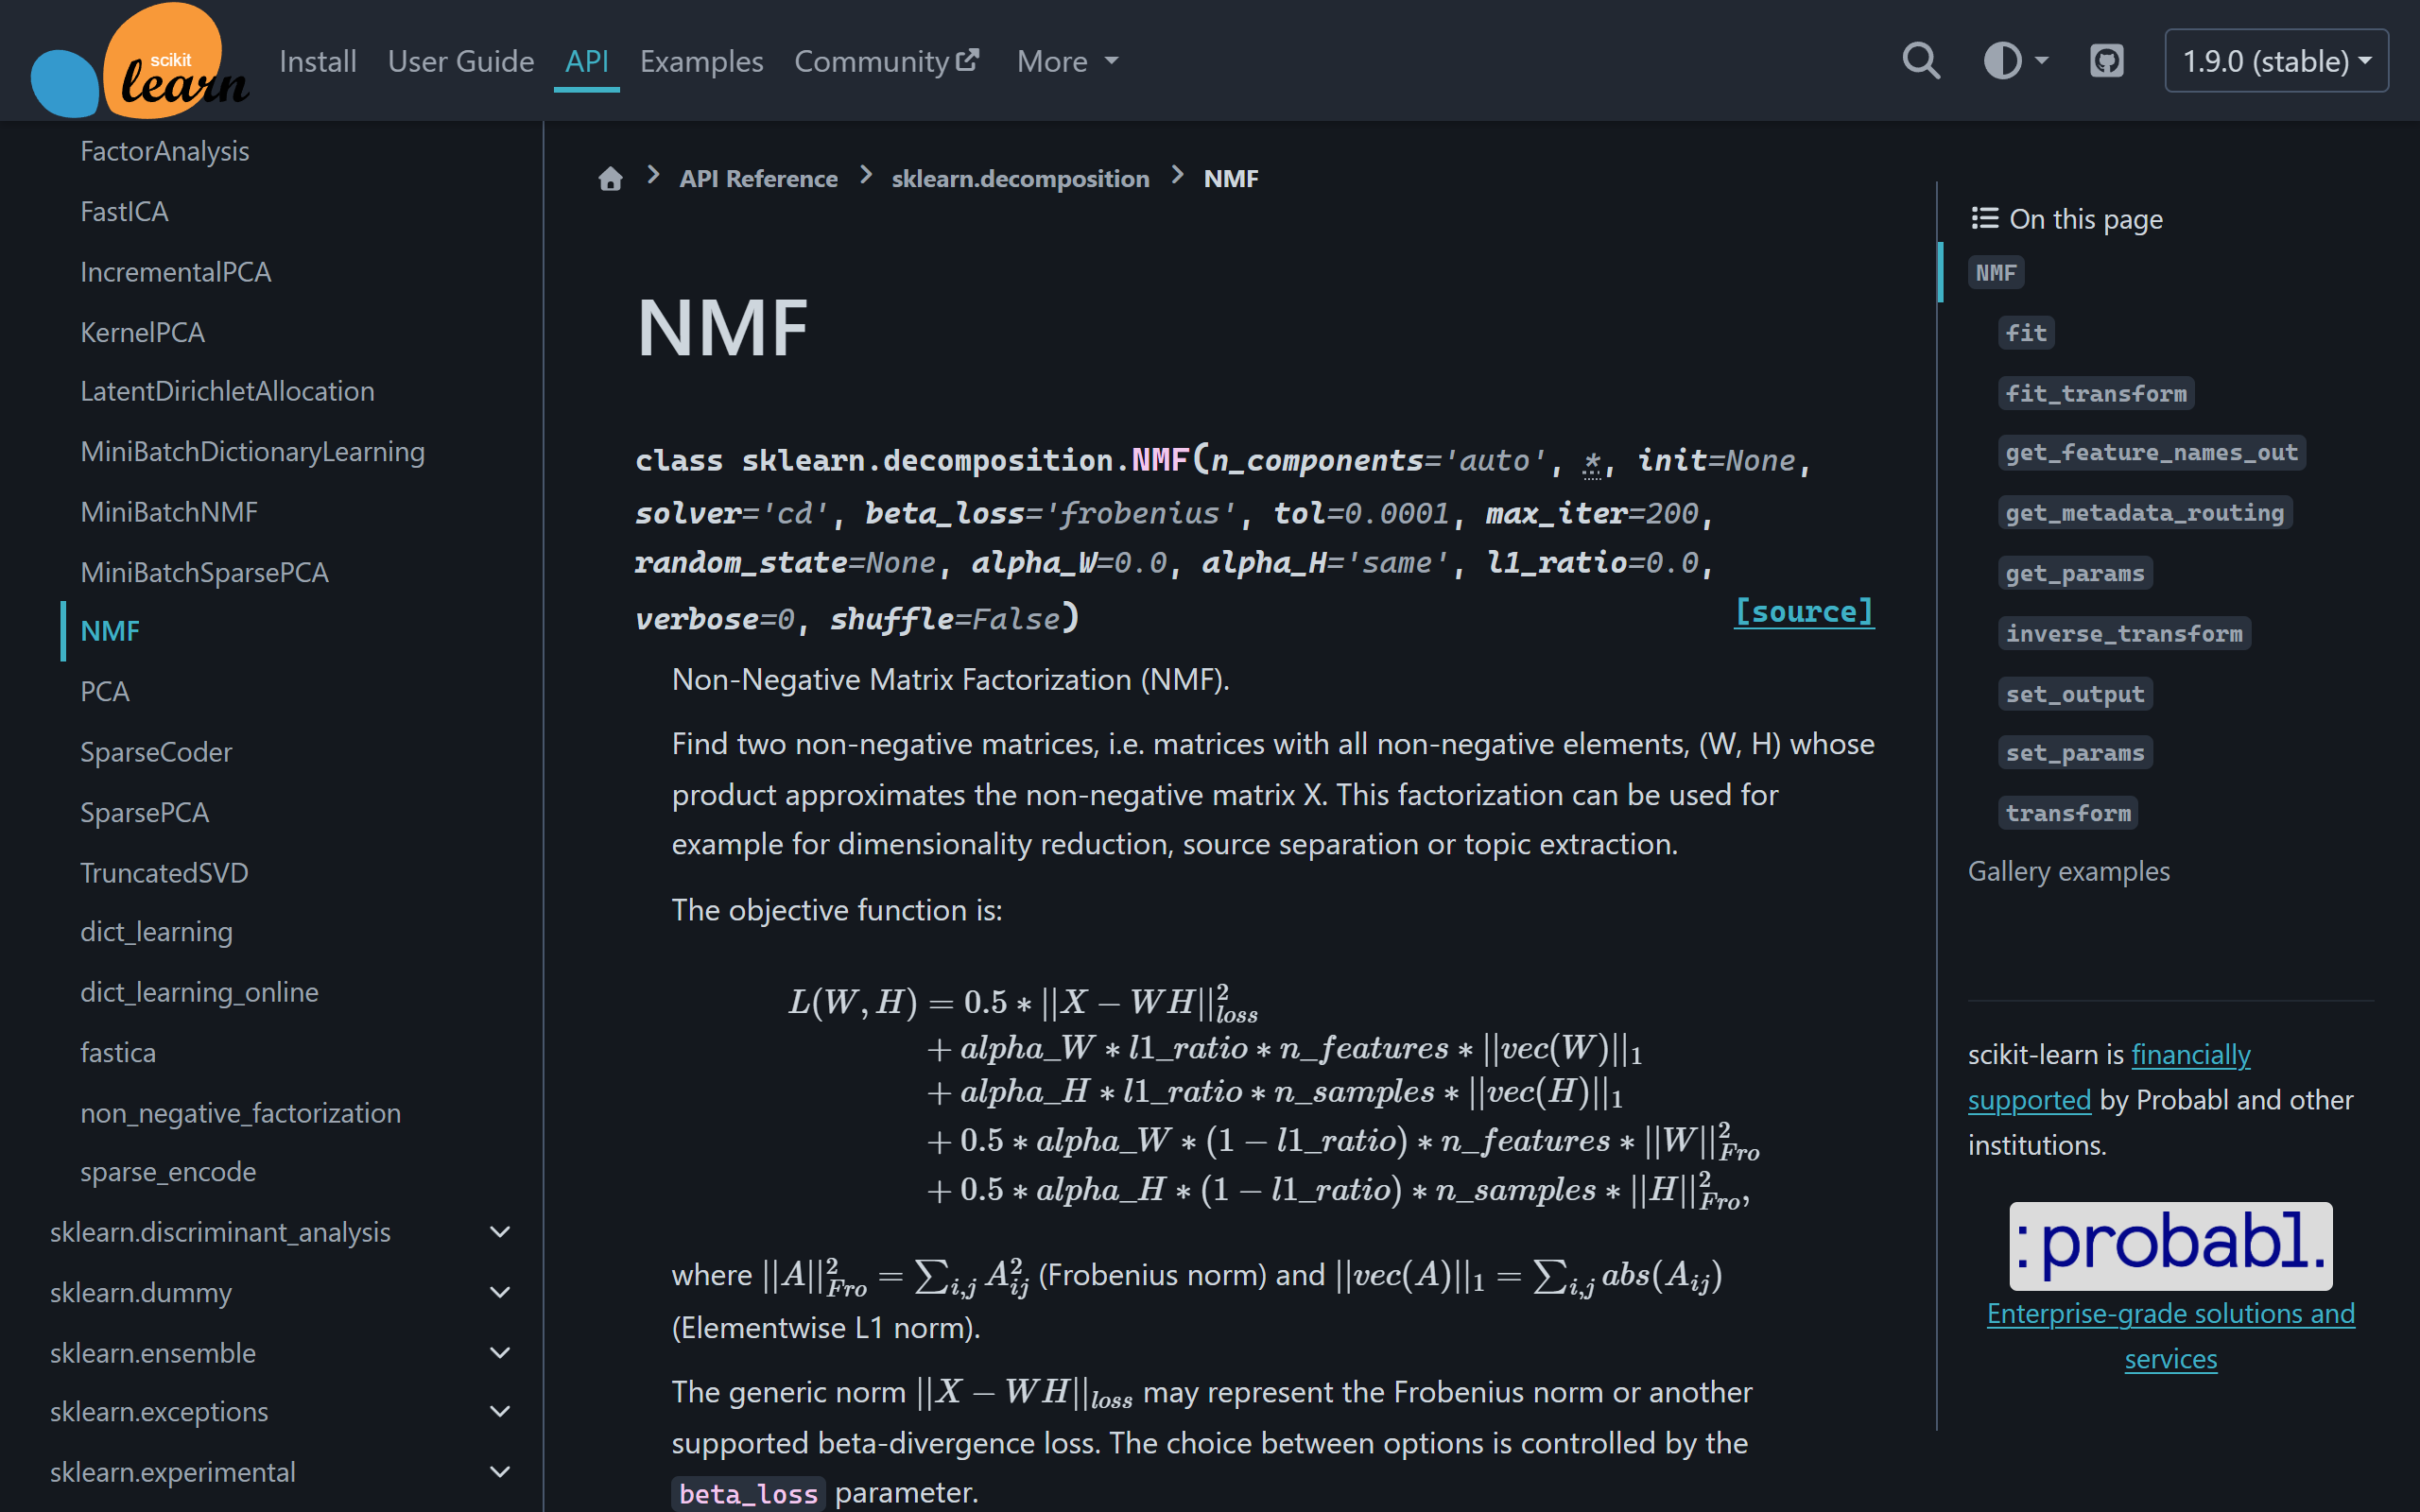
Task: Expand the More dropdown menu
Action: click(x=1068, y=61)
